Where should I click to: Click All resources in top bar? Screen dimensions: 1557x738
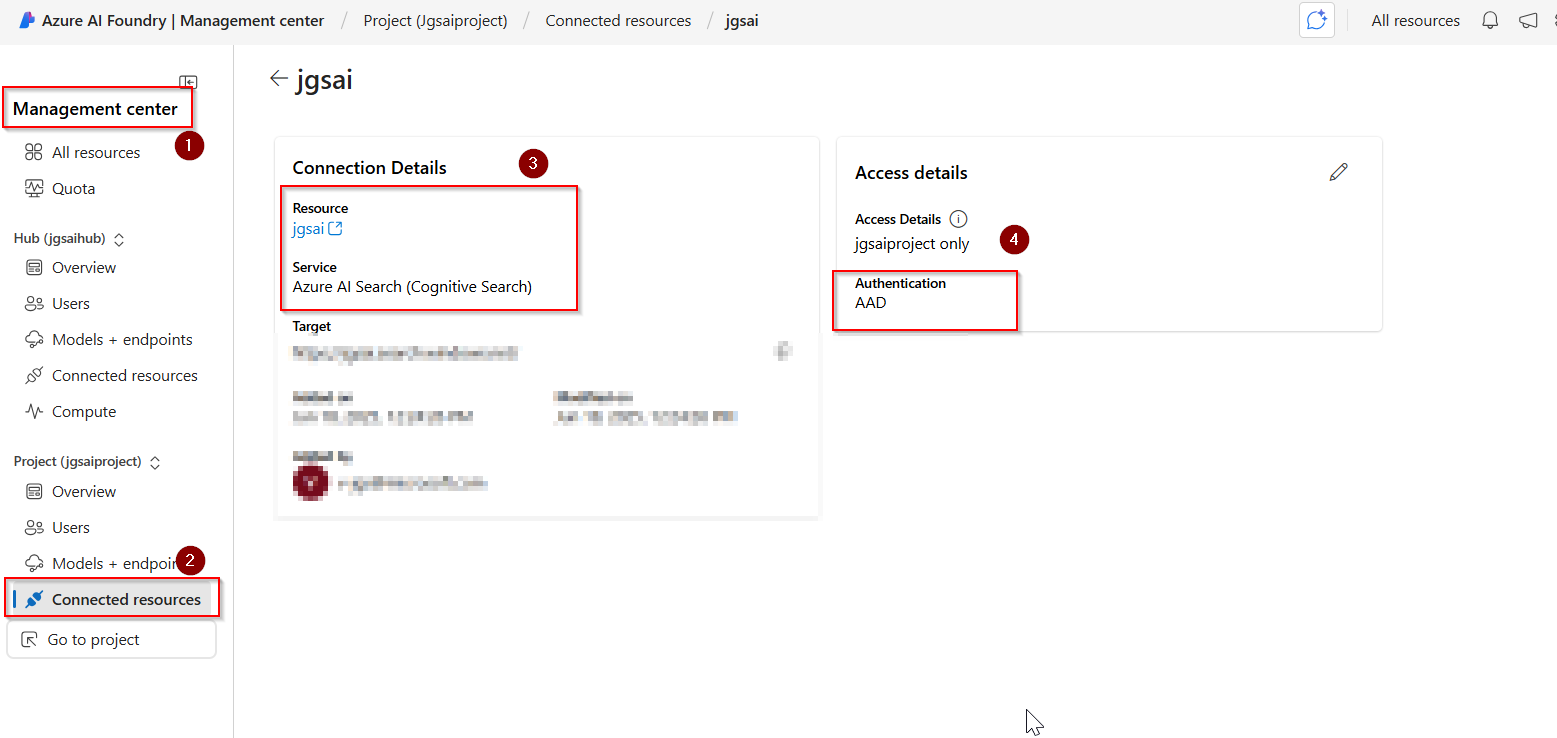(1415, 20)
